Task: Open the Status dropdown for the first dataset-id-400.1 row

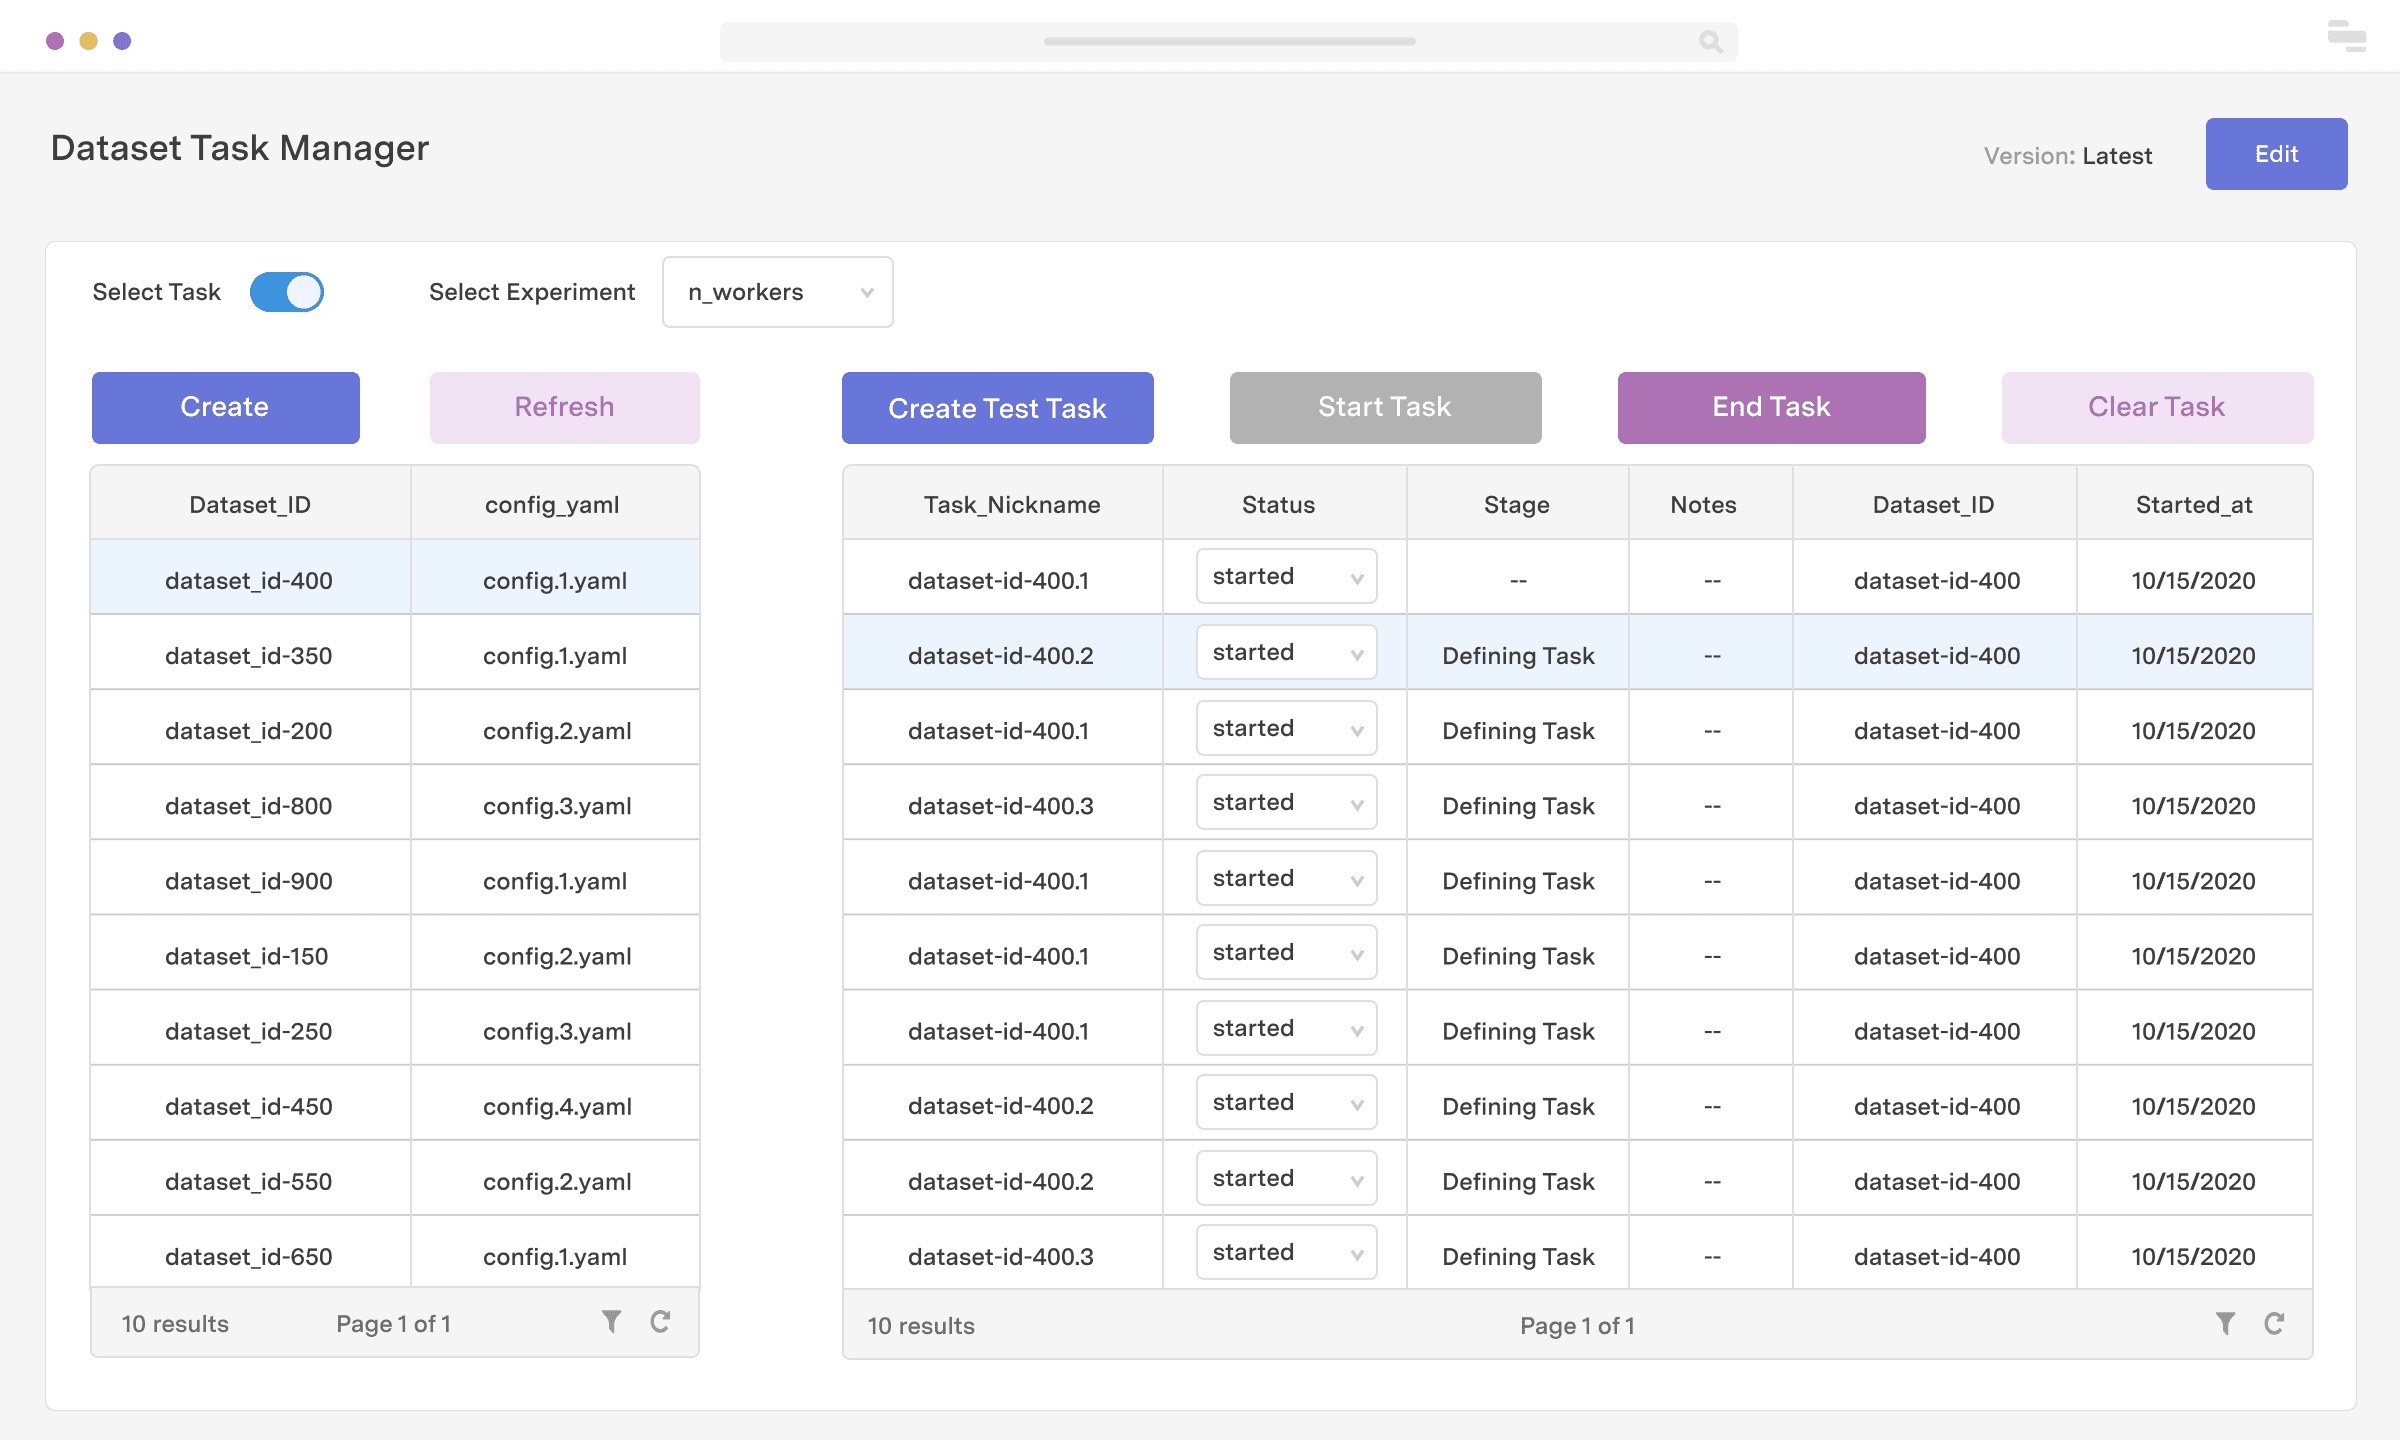Action: [1286, 576]
